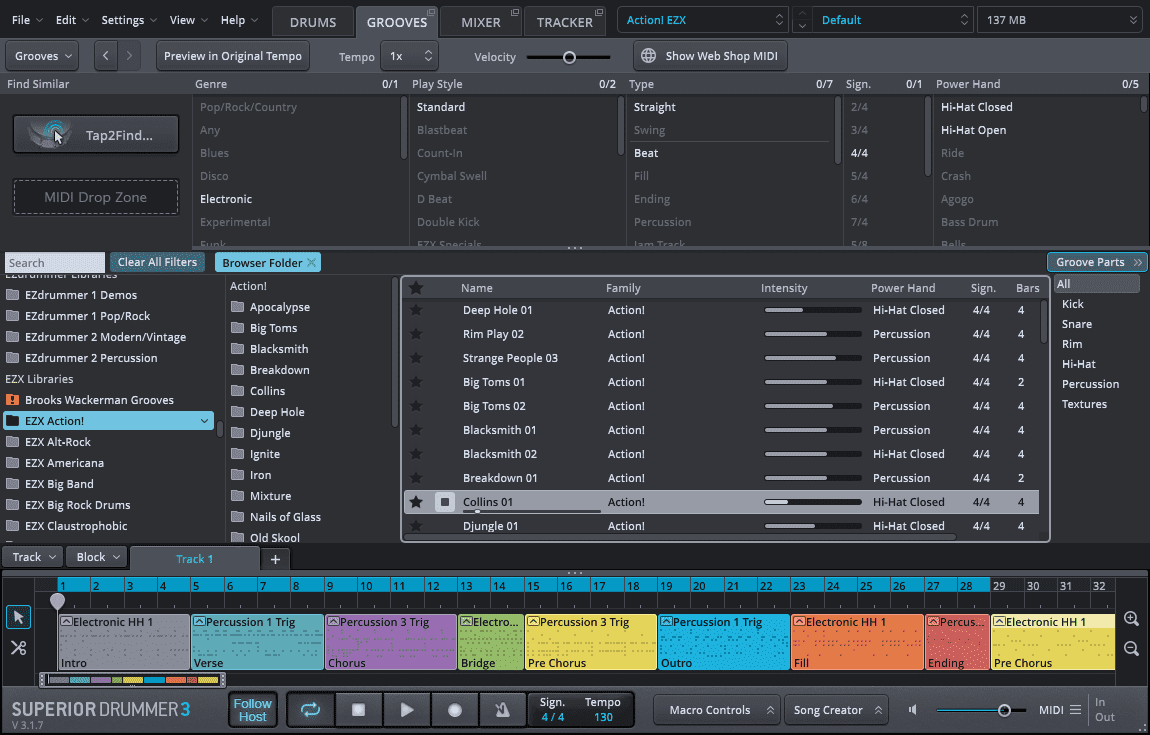Select the Electronic genre filter
This screenshot has height=735, width=1150.
coord(226,199)
